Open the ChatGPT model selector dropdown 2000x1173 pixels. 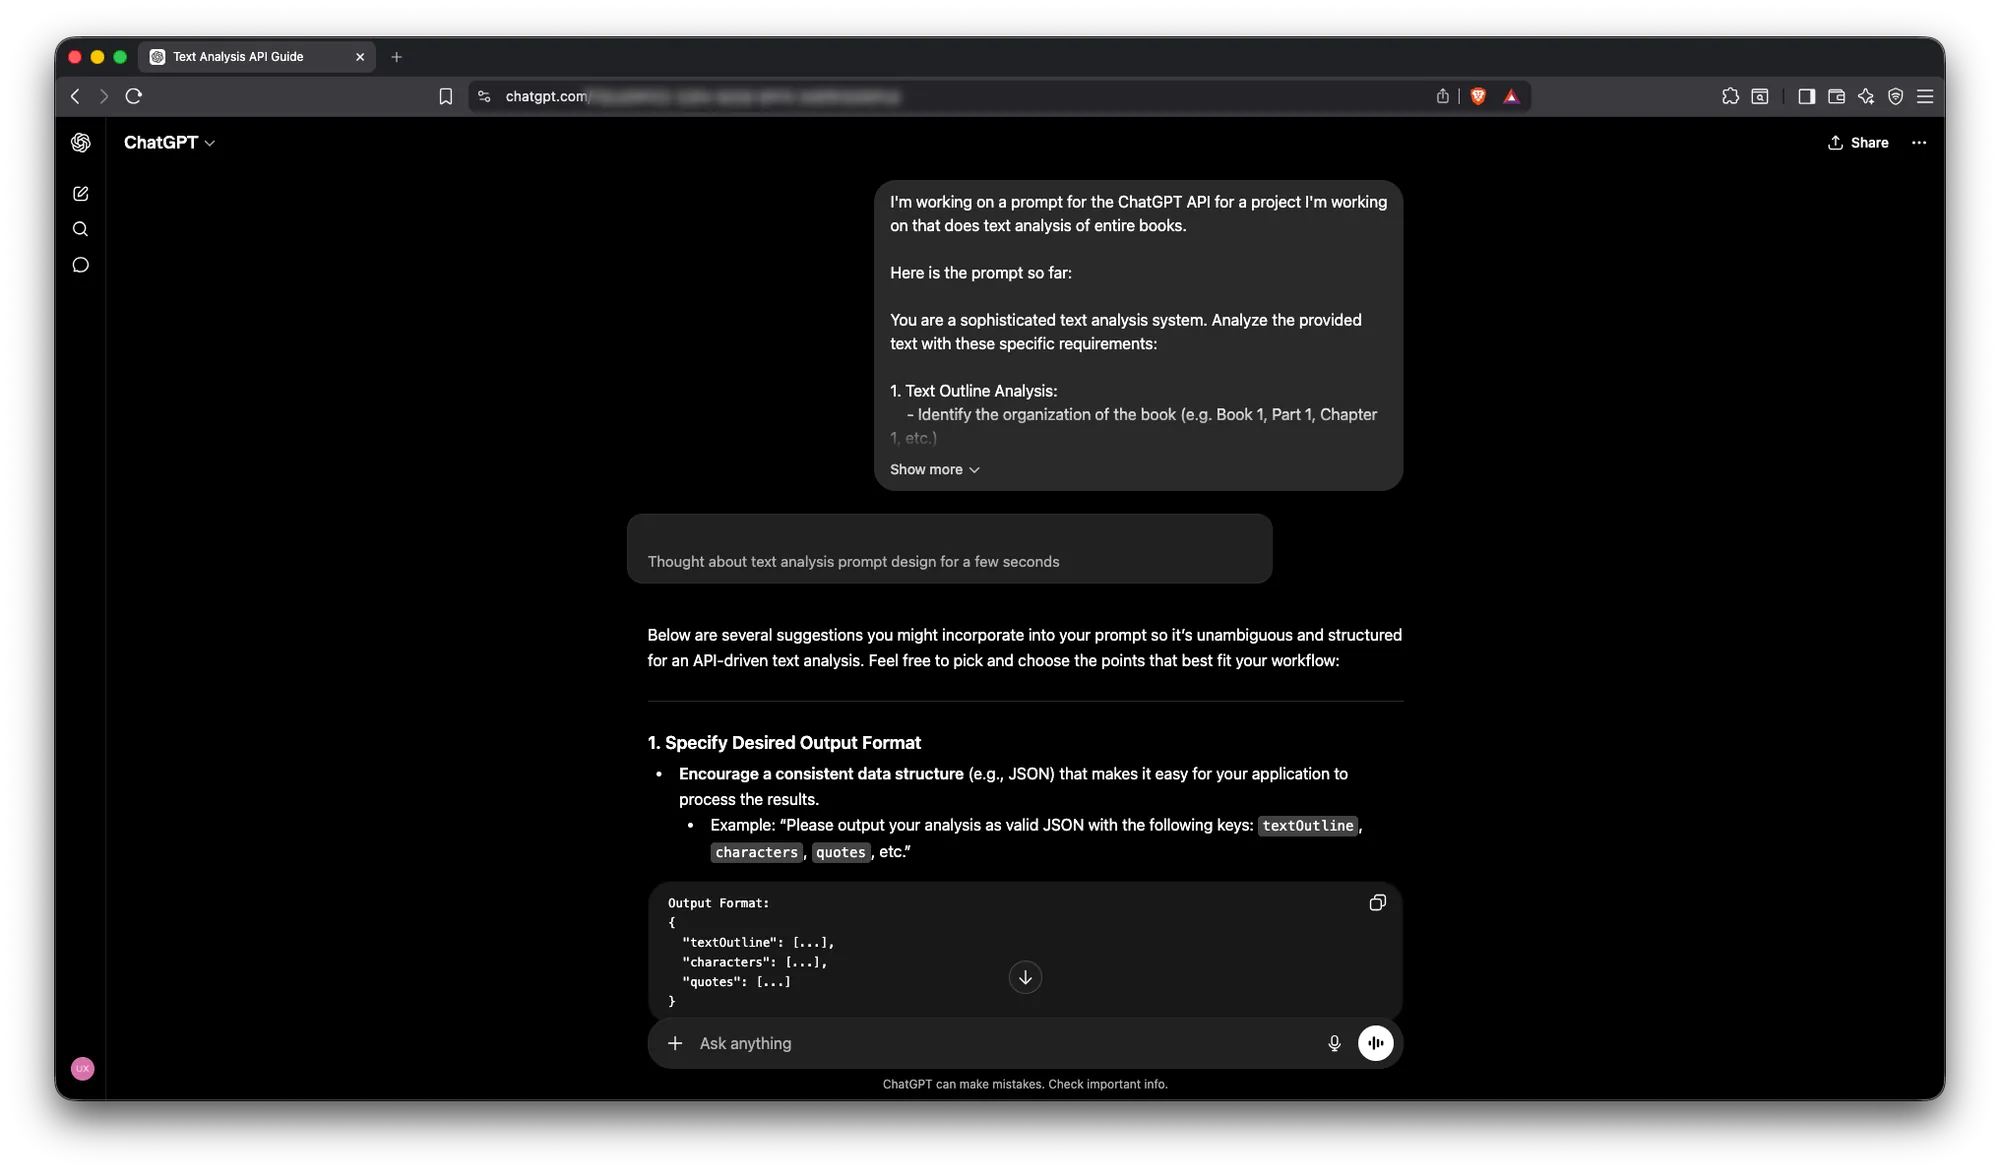coord(169,143)
